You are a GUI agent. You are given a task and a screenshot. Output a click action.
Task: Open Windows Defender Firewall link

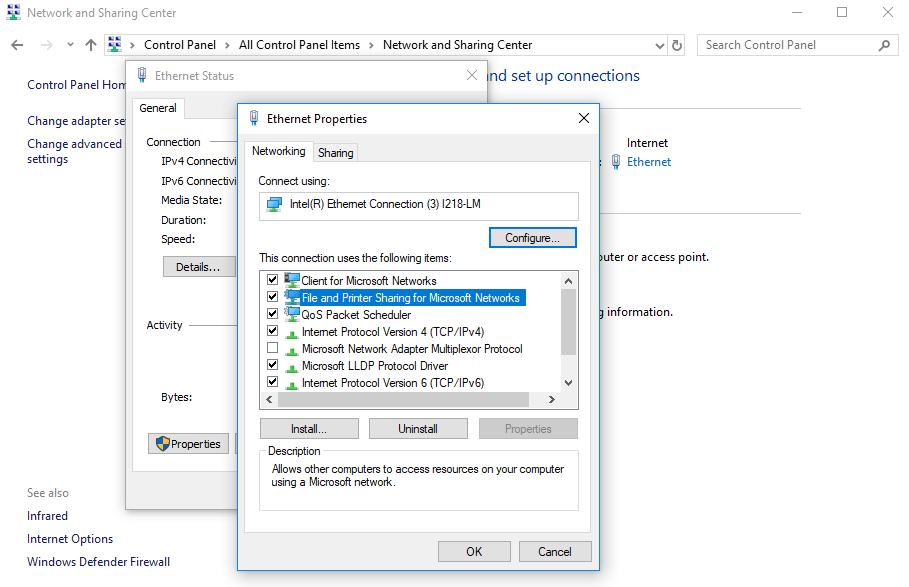[98, 562]
